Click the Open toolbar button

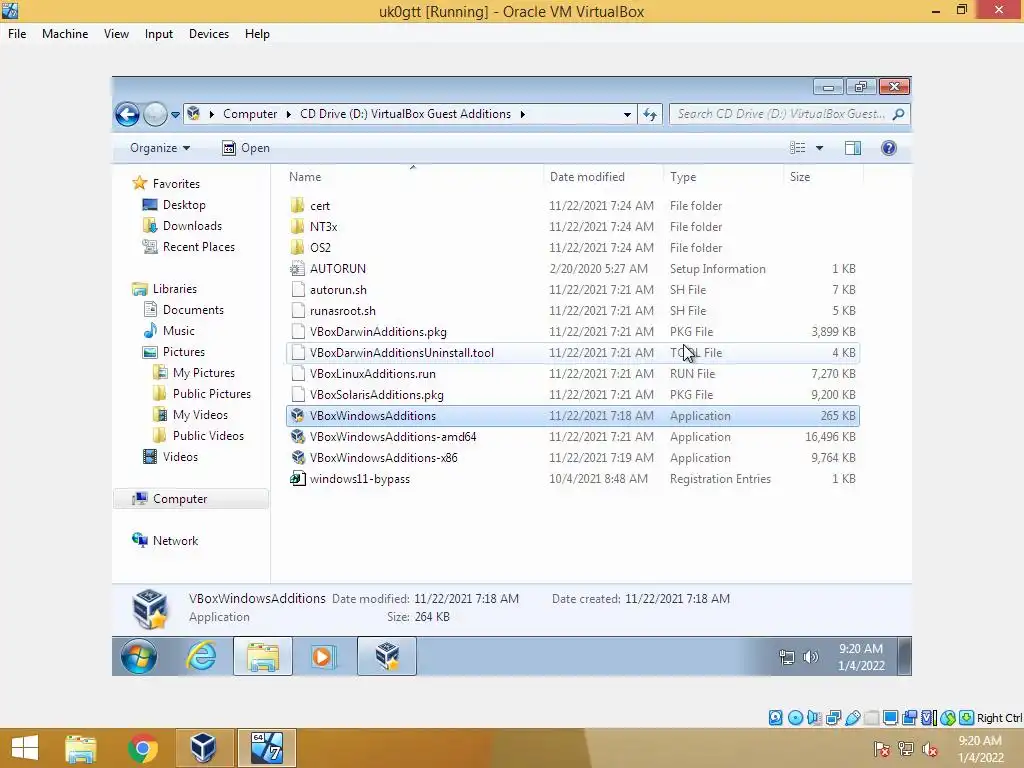tap(246, 148)
